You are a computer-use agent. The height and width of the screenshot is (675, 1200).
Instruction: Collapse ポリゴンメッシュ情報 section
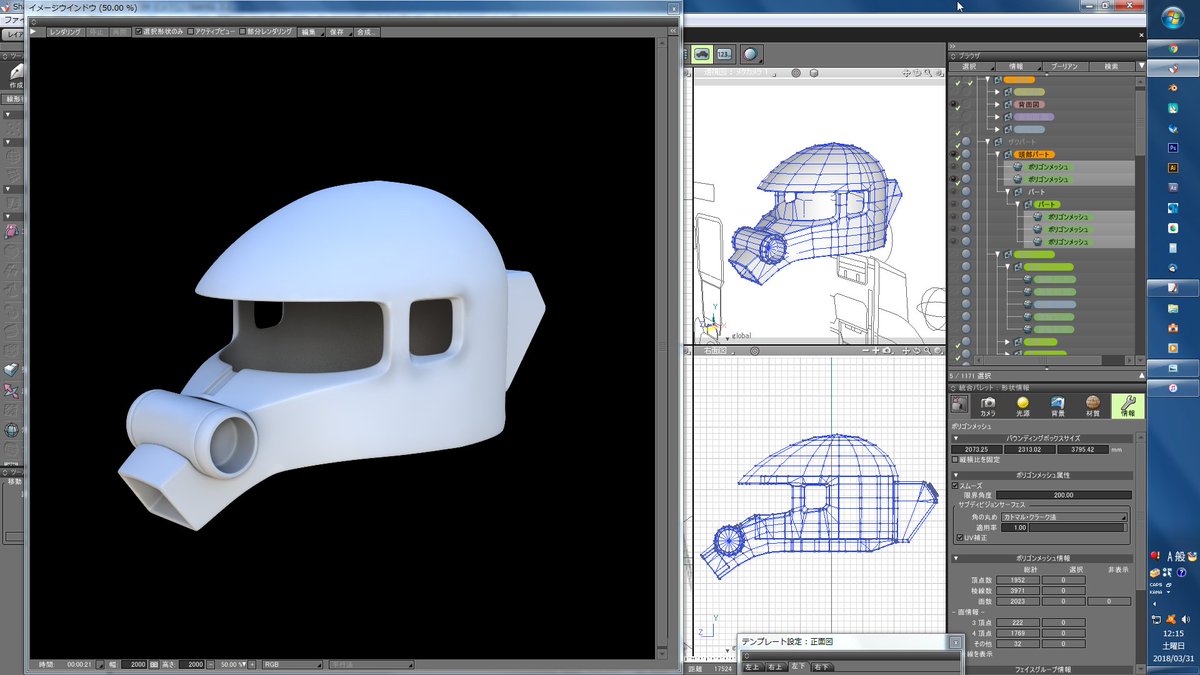click(x=956, y=558)
